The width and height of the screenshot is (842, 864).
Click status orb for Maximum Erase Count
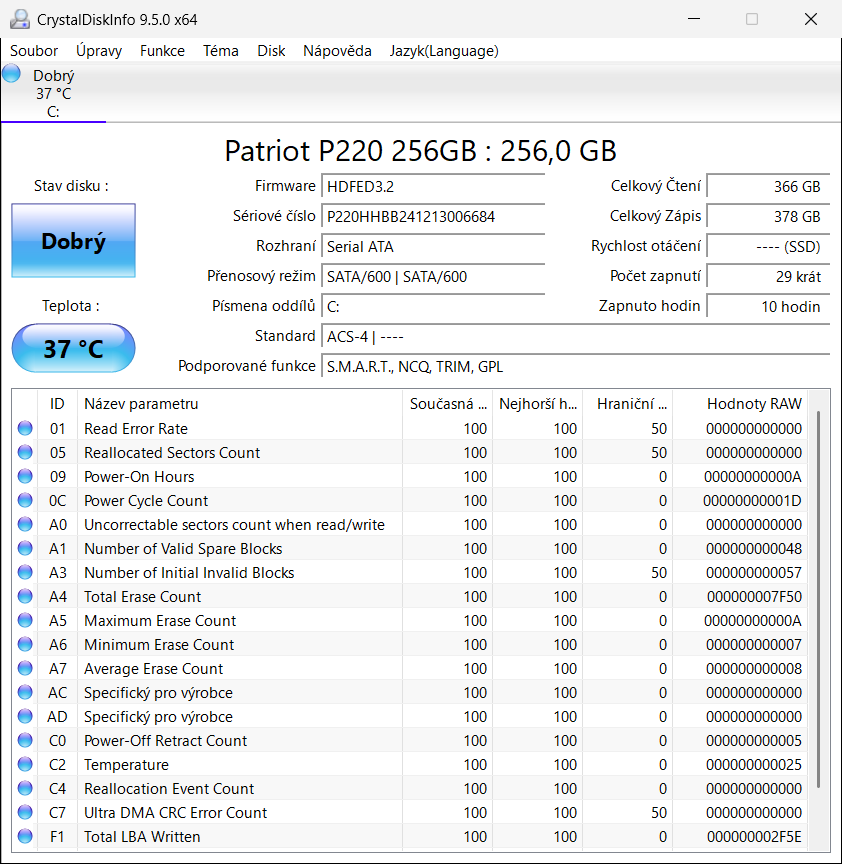click(x=25, y=620)
